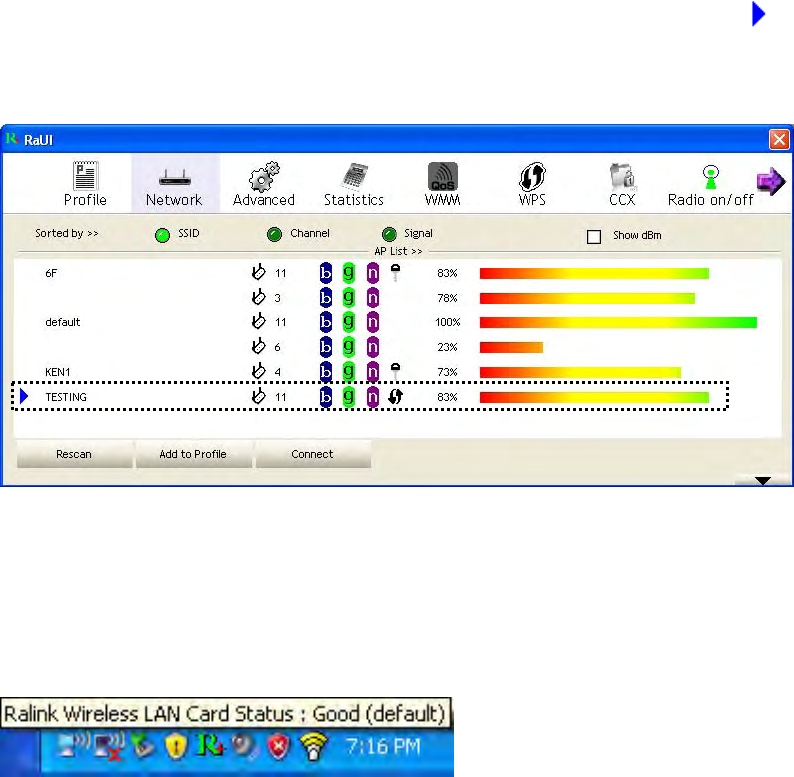The width and height of the screenshot is (794, 777).
Task: Toggle Radio on/off antenna icon
Action: (711, 177)
